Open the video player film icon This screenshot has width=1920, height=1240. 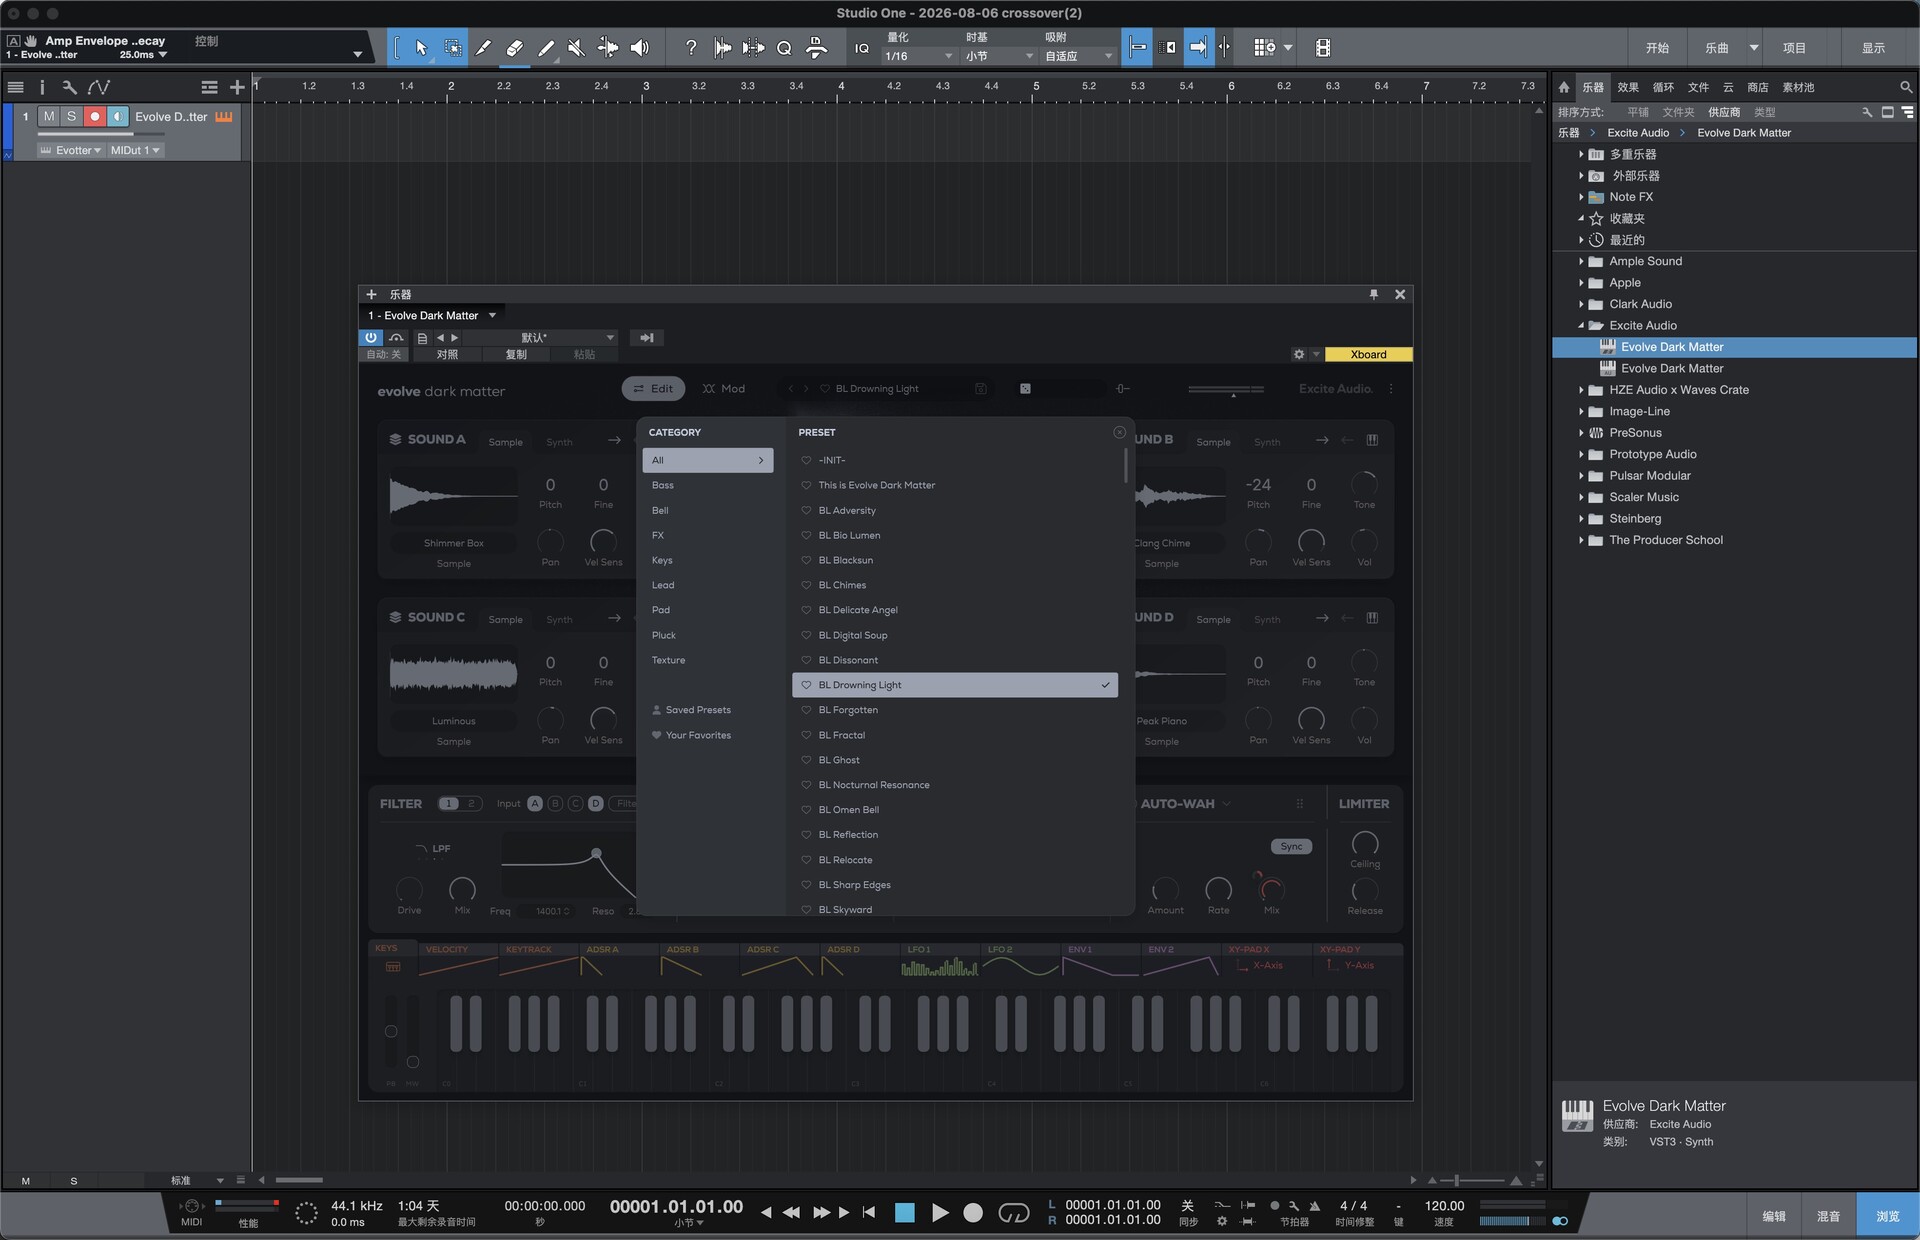1323,47
